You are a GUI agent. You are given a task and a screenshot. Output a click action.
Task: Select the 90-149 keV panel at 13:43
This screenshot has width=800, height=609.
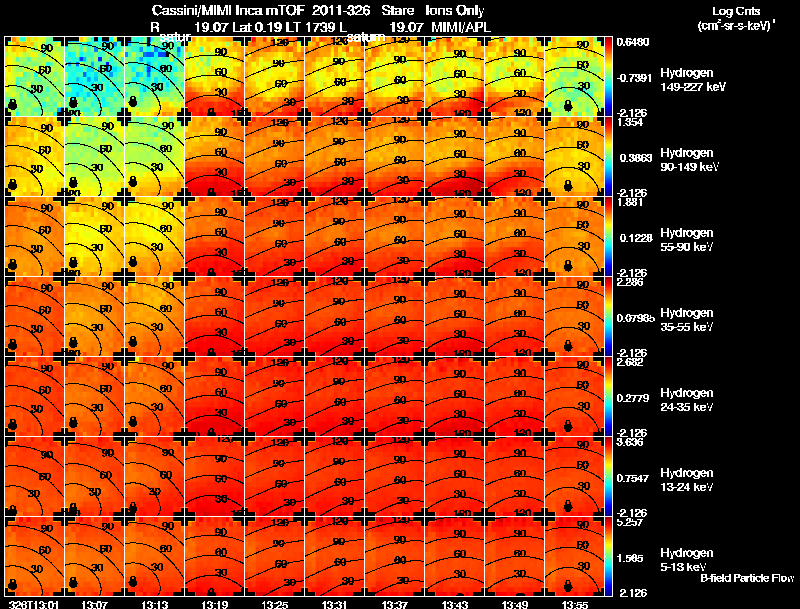(x=455, y=157)
